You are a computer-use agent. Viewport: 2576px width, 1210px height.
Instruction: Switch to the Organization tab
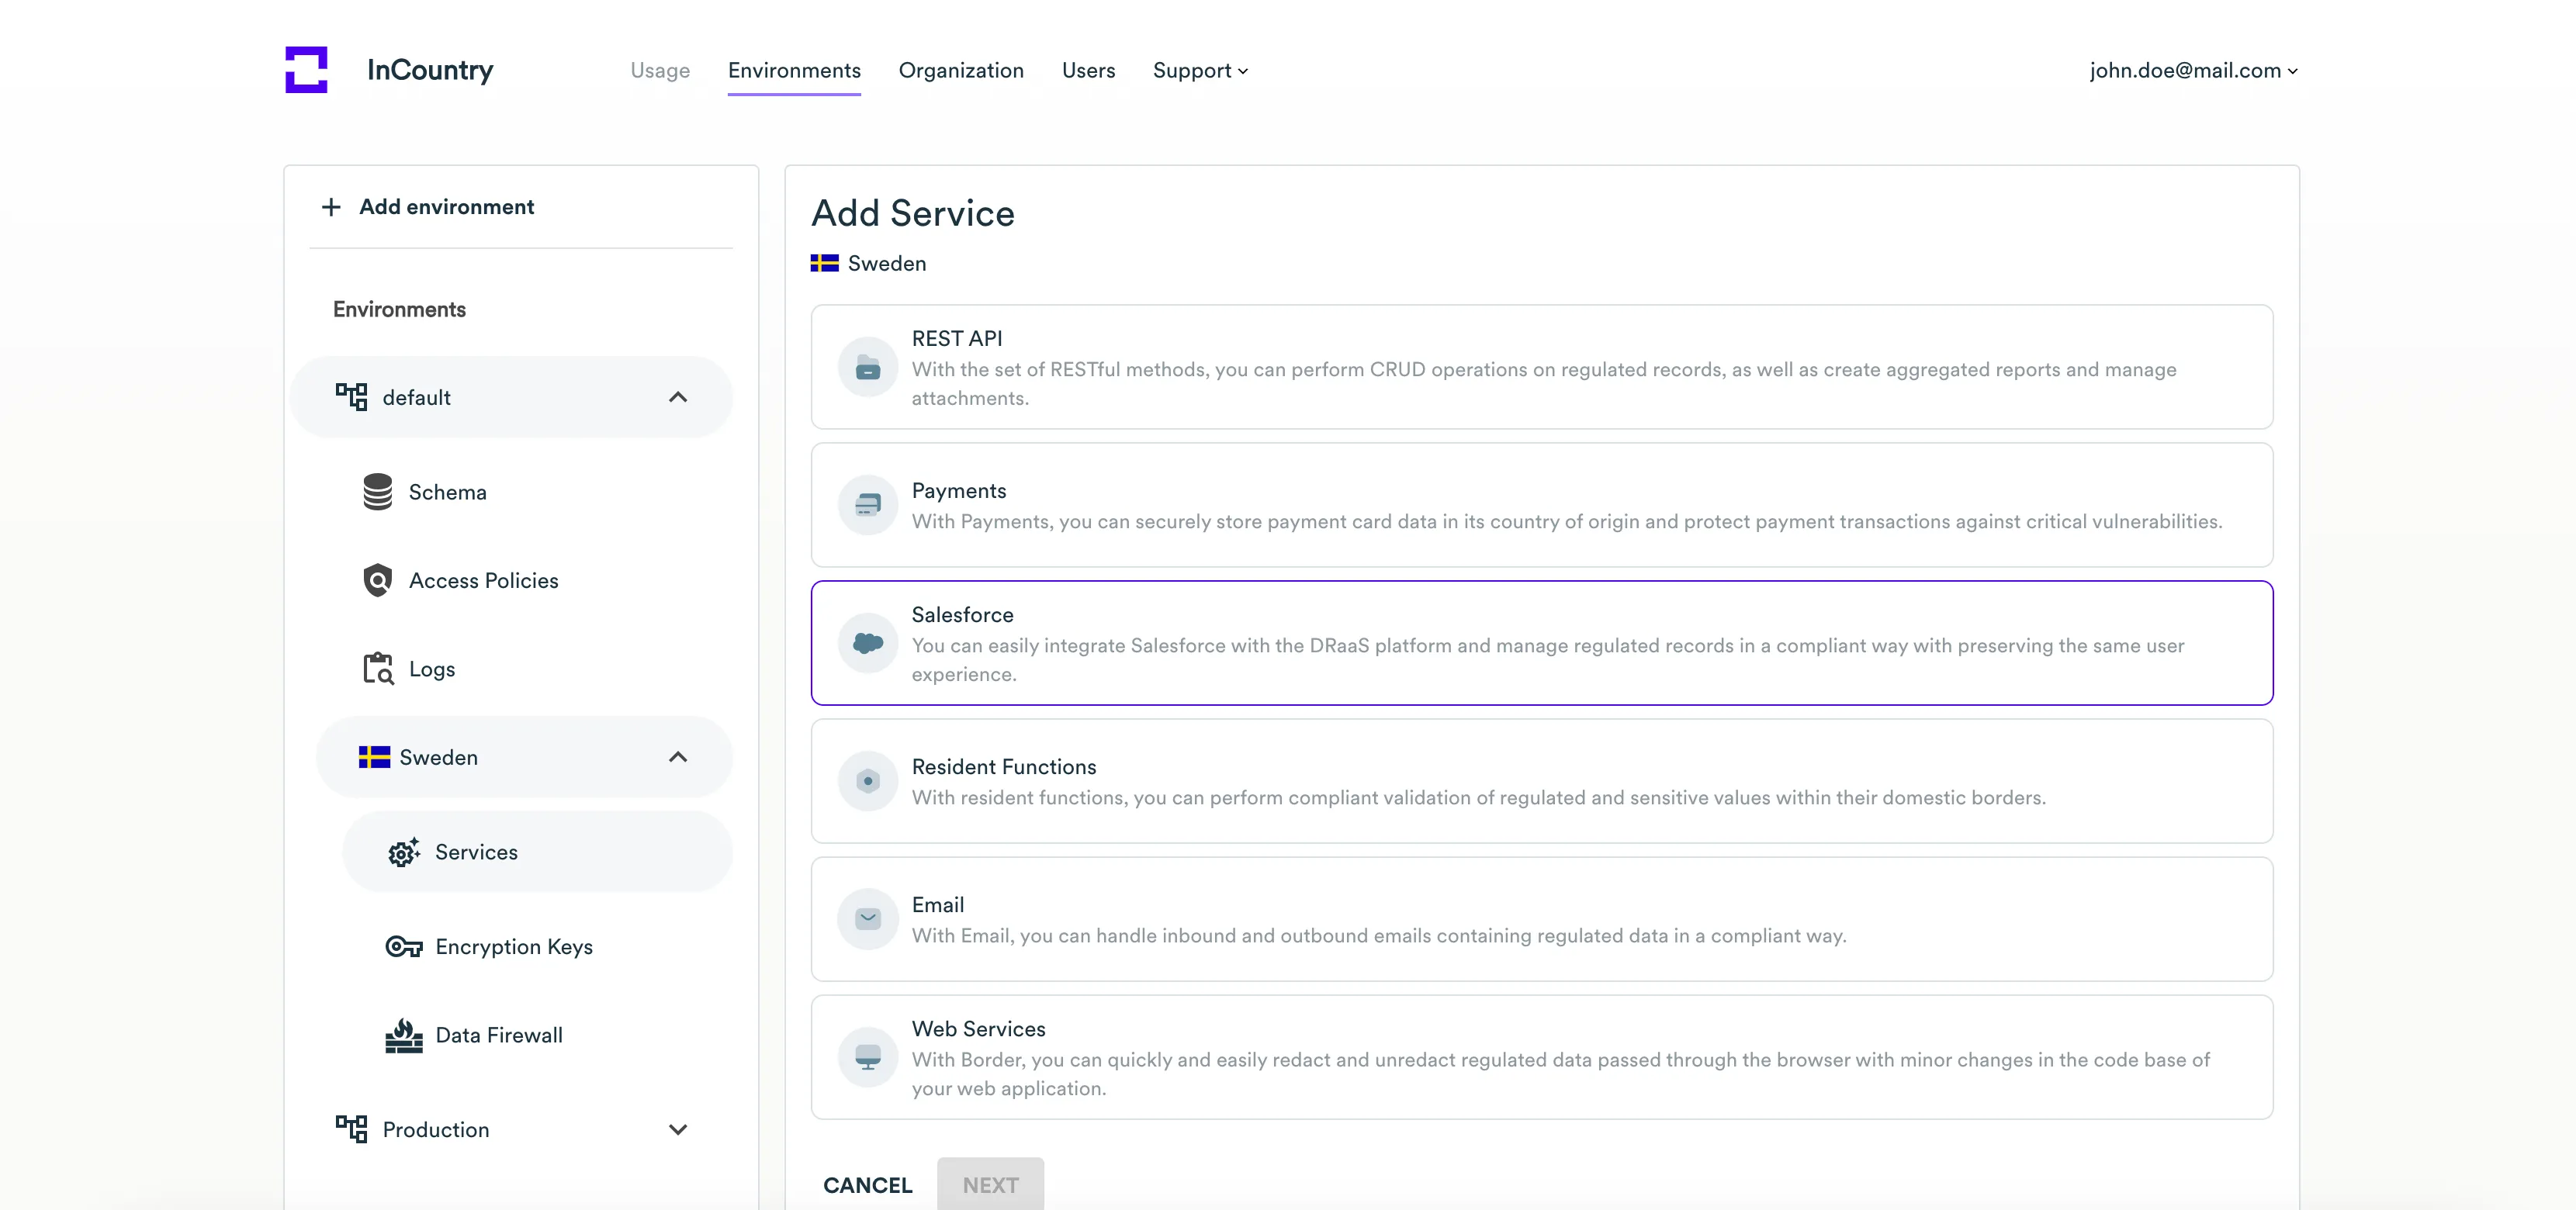[960, 70]
